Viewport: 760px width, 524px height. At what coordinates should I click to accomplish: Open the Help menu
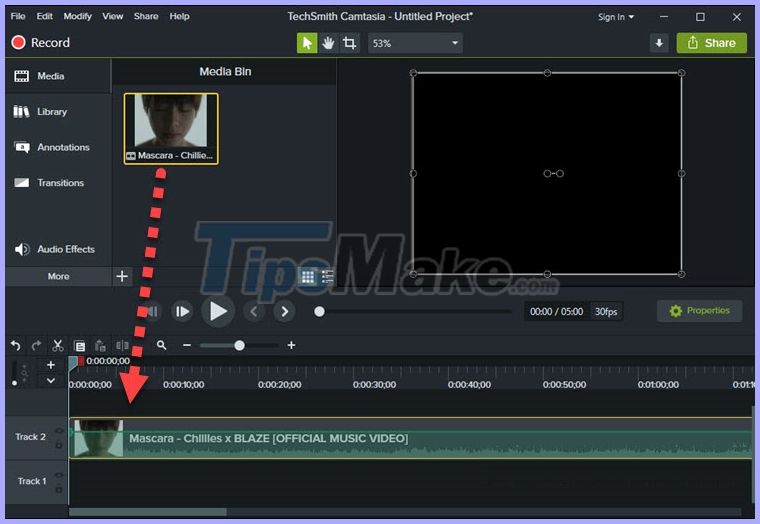coord(179,16)
